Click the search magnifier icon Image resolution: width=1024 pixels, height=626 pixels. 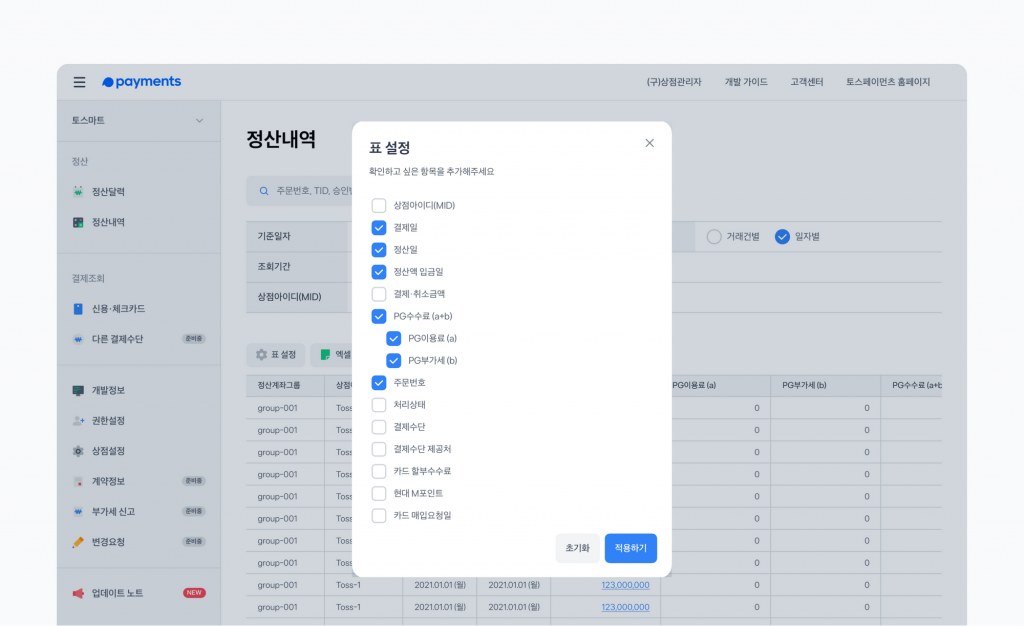click(x=264, y=191)
